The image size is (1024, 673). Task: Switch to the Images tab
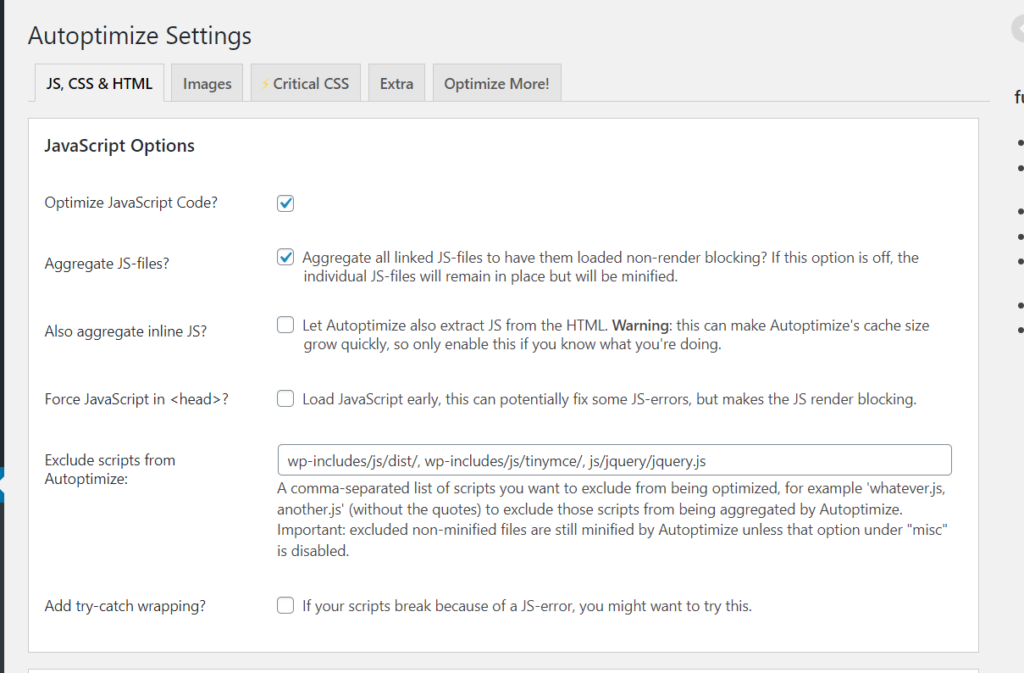[x=207, y=84]
